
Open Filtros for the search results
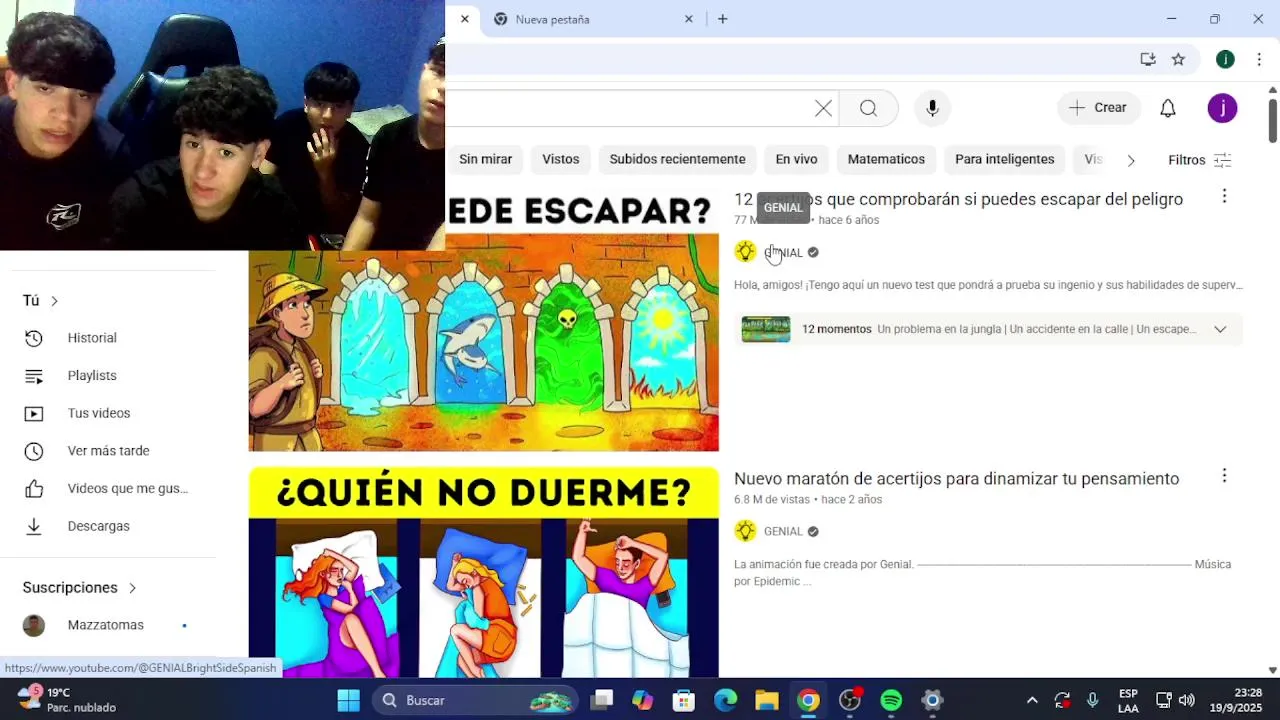click(1199, 160)
